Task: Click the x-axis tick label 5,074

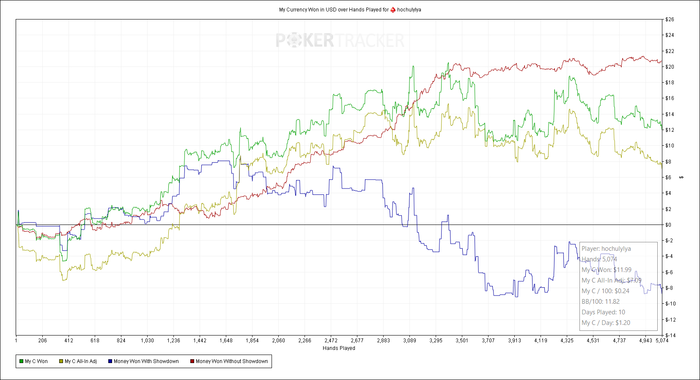Action: pyautogui.click(x=662, y=340)
